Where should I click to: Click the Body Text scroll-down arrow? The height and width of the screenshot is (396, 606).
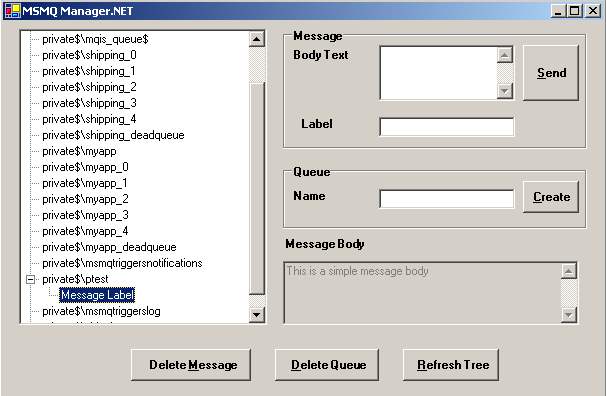(505, 91)
